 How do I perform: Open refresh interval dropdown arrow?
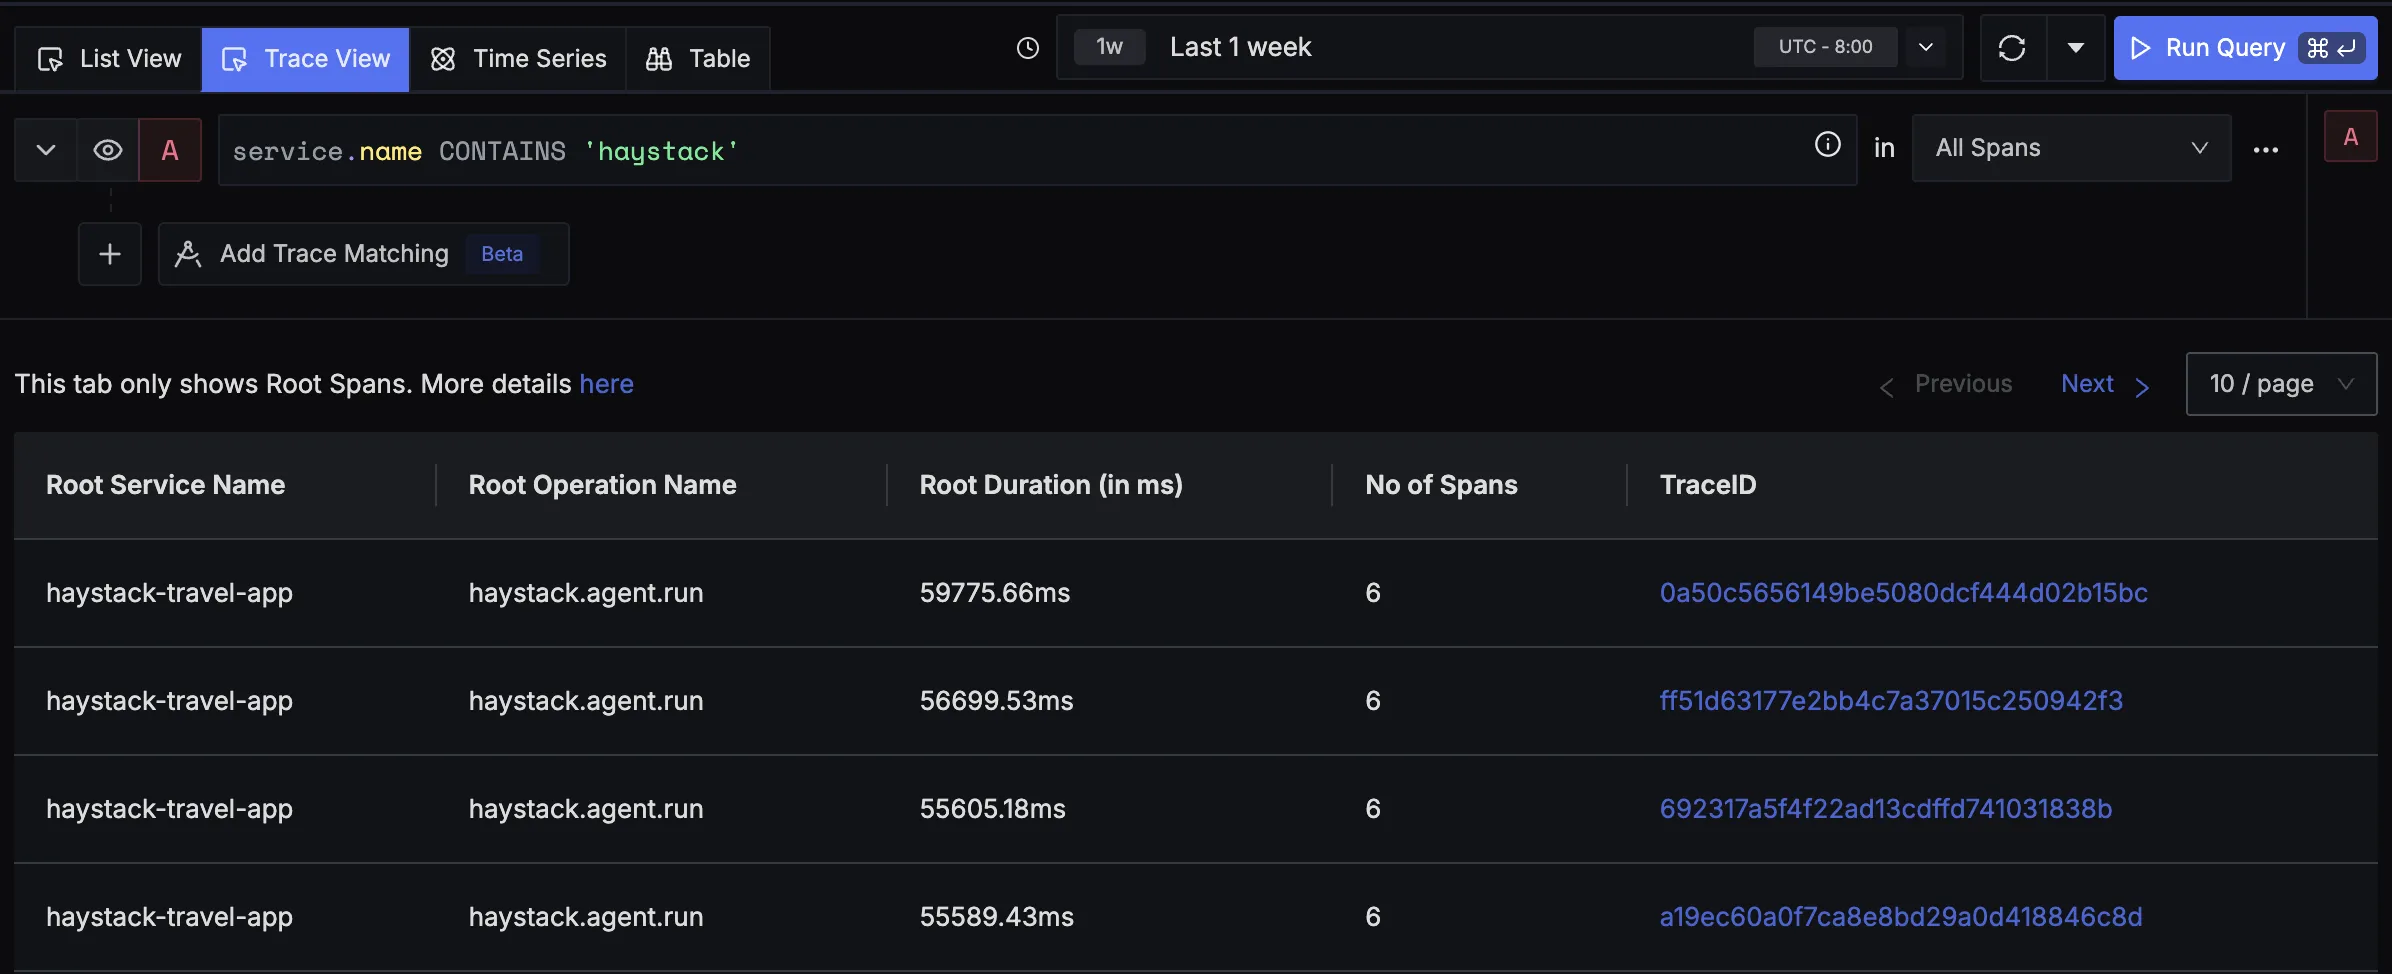click(2076, 48)
